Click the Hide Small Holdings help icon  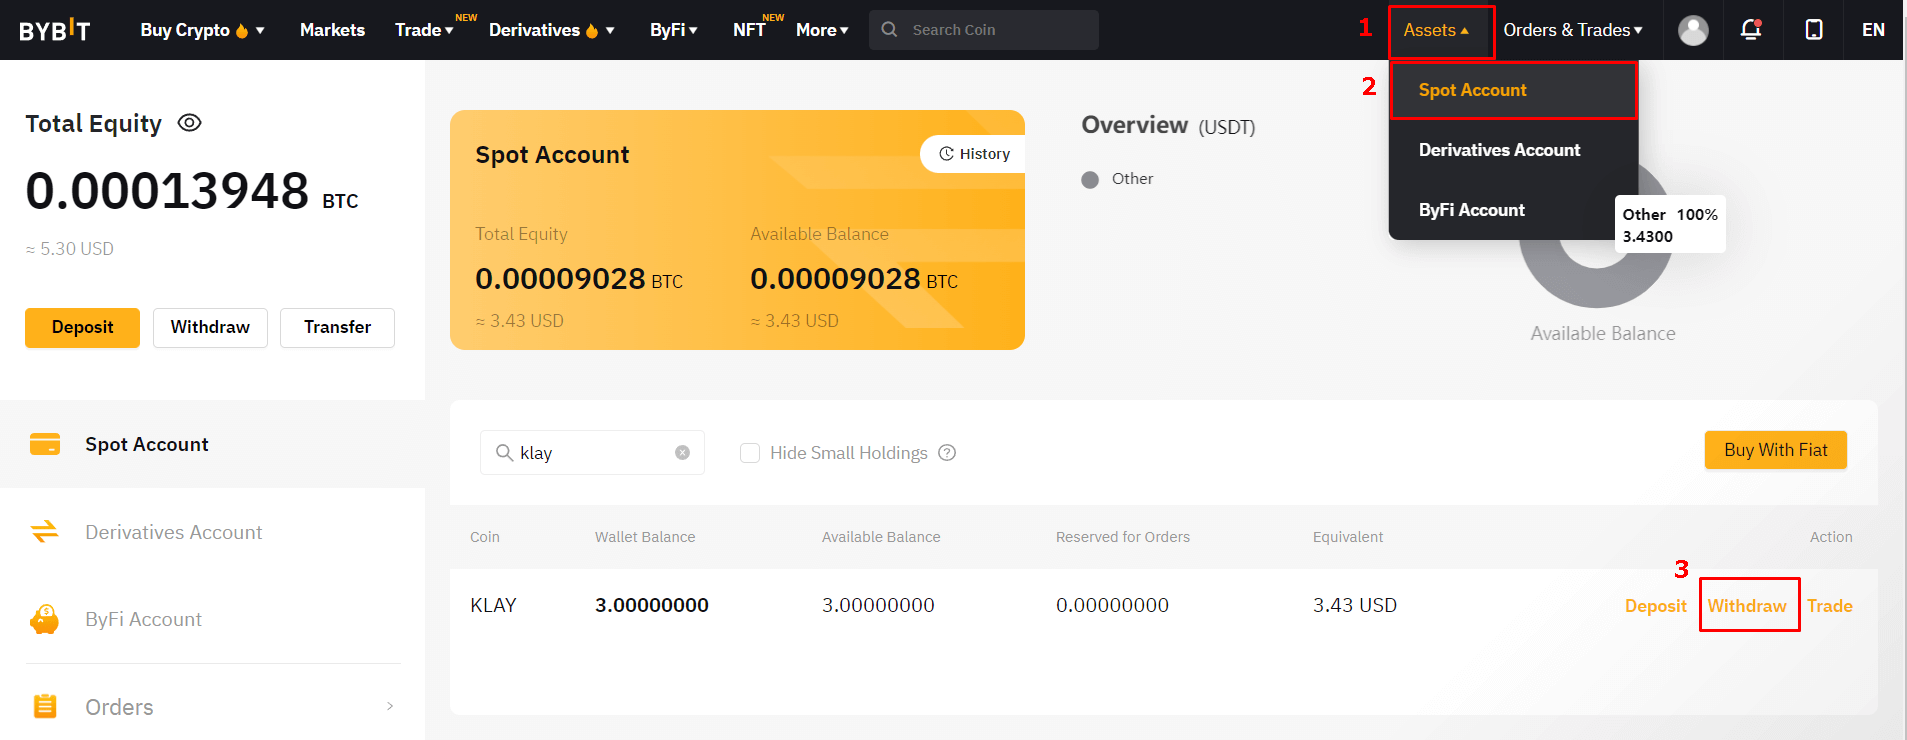pyautogui.click(x=947, y=453)
